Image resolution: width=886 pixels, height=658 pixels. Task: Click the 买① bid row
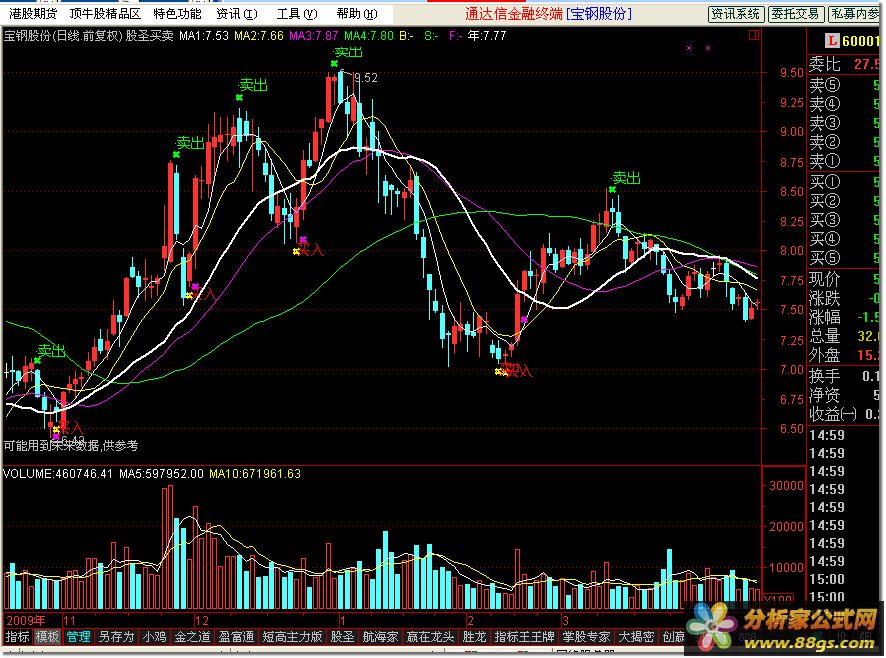(x=844, y=182)
